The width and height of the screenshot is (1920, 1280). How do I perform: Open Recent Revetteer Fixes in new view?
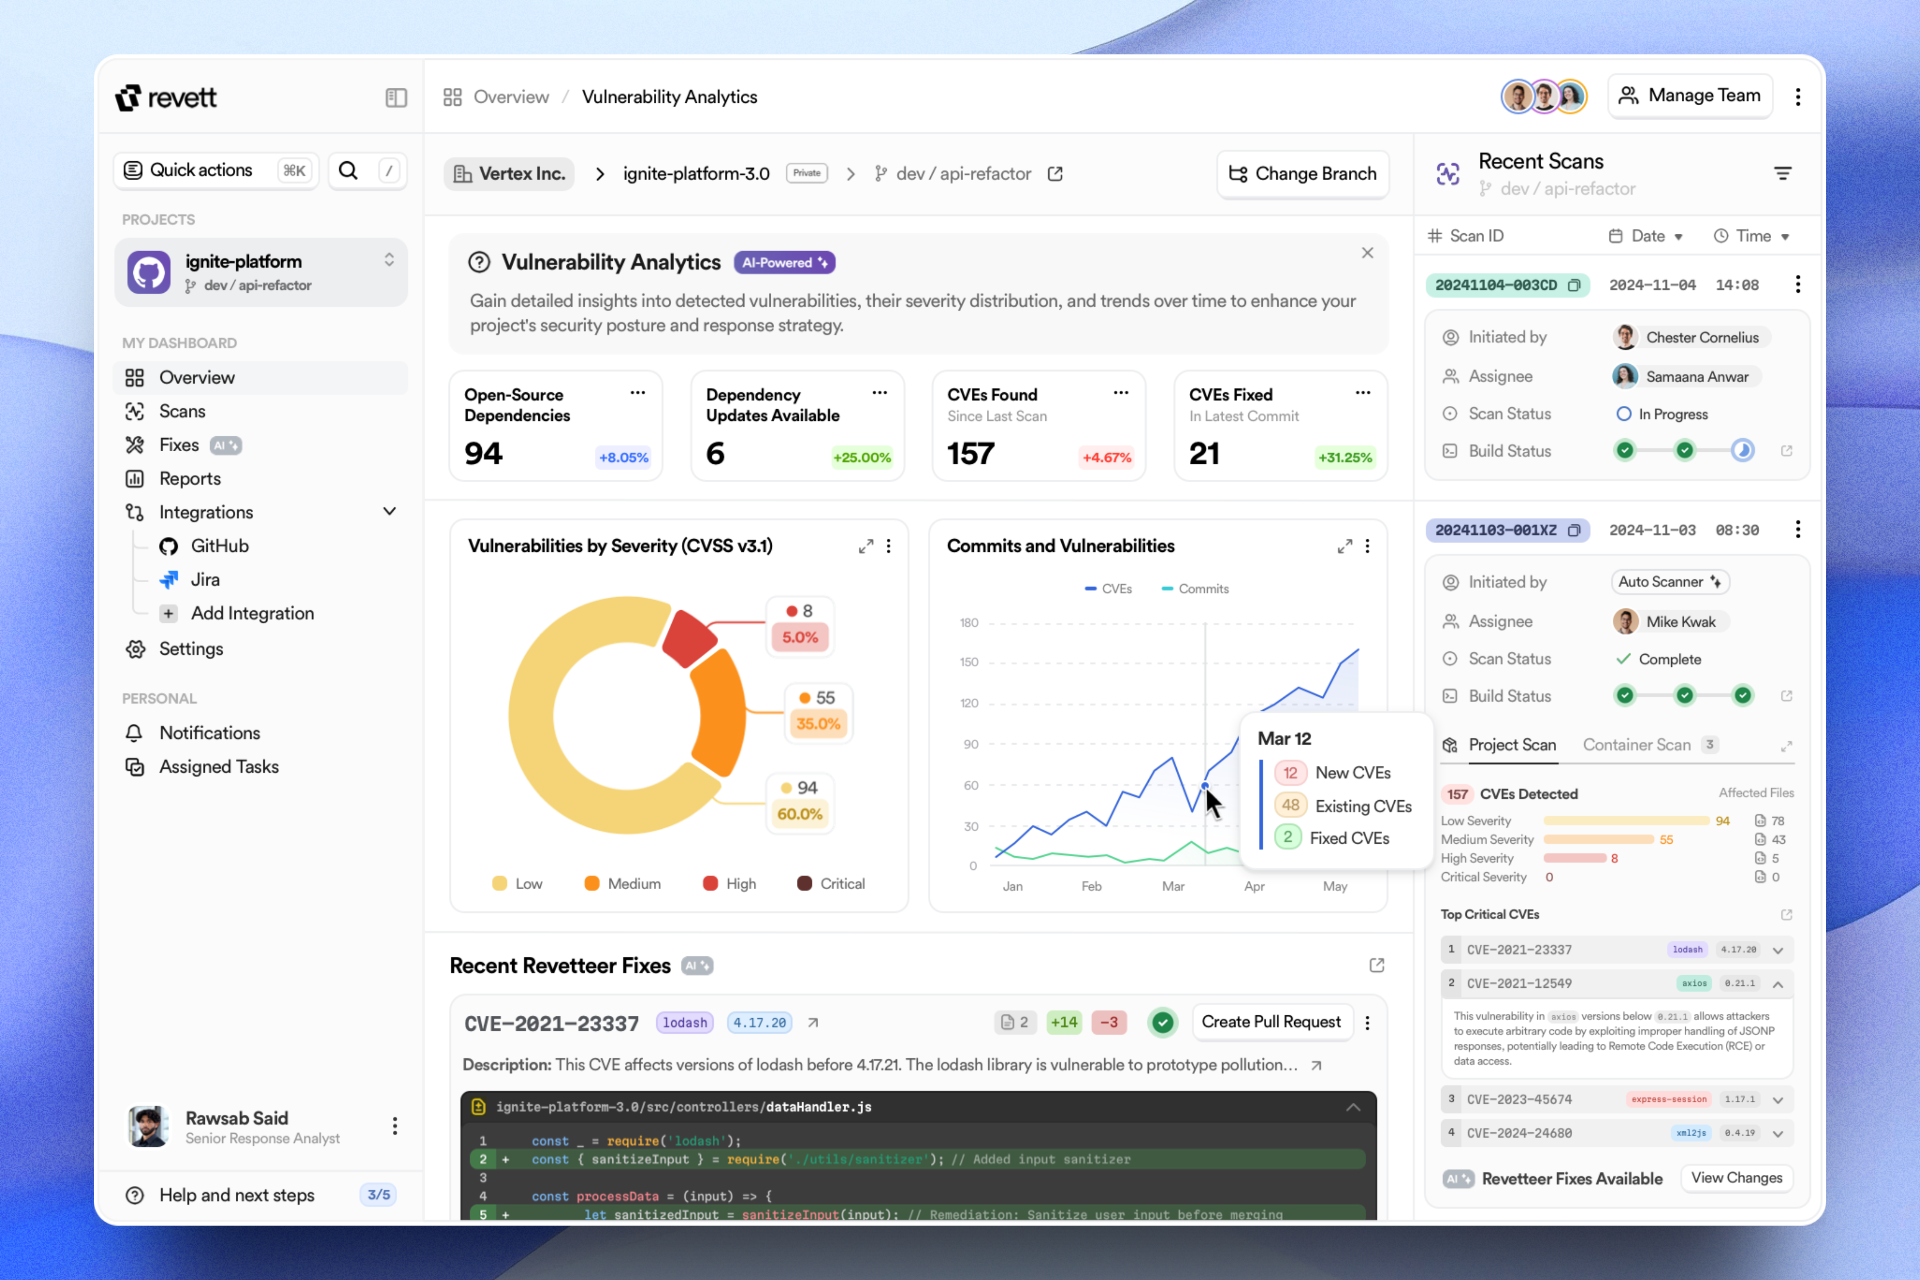pos(1376,965)
